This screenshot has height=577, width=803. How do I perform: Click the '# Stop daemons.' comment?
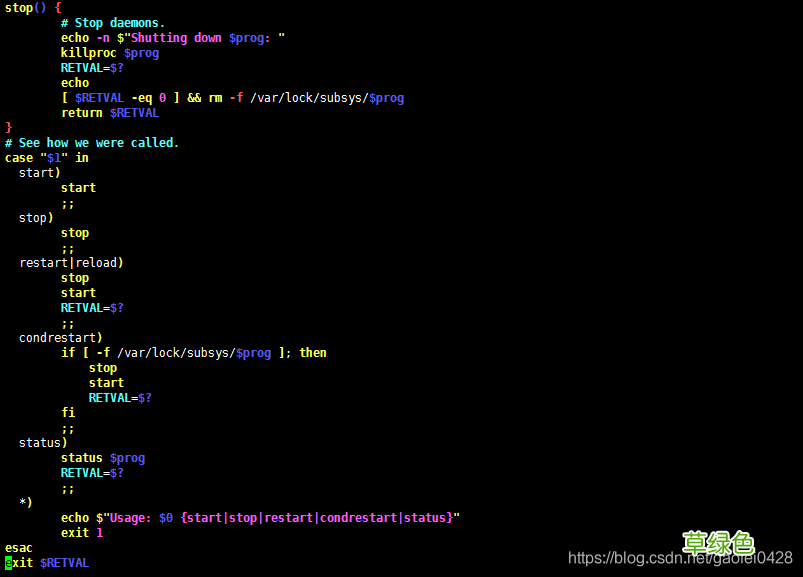pos(113,23)
